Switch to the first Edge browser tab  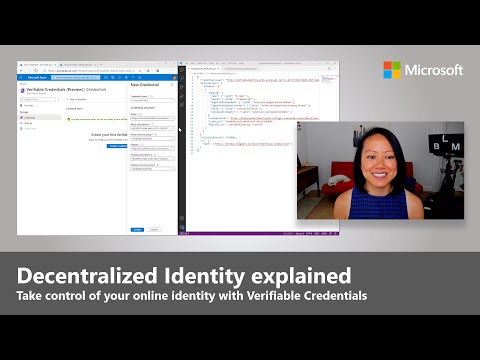point(38,64)
